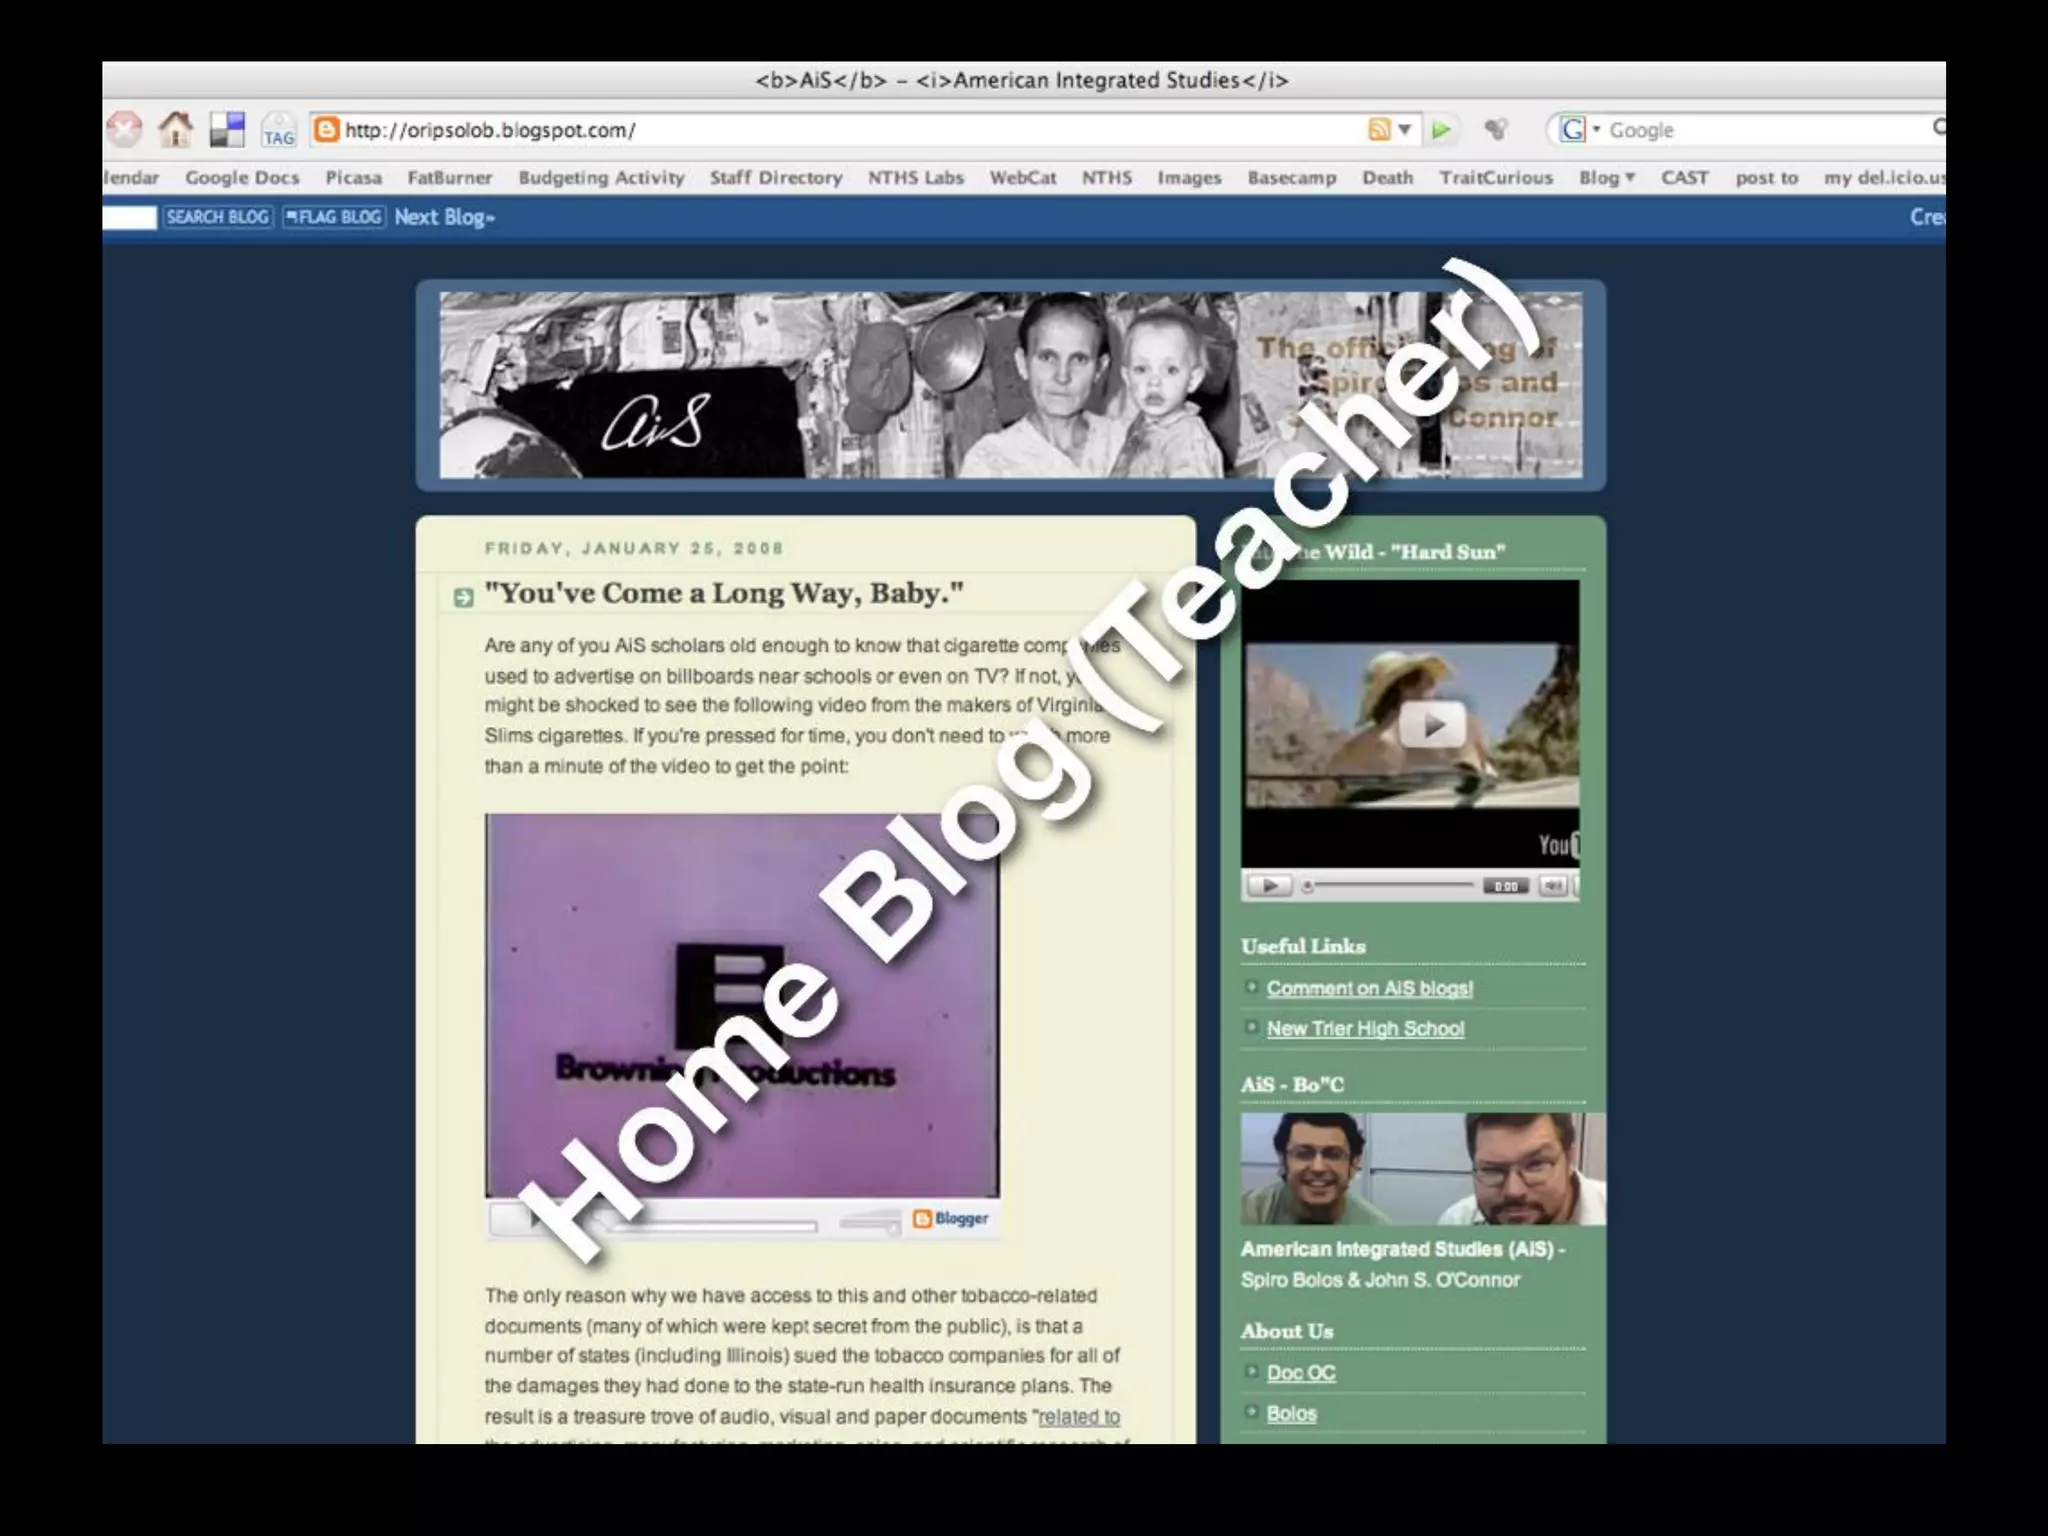This screenshot has width=2048, height=1536.
Task: Open the Blog bookmarks dropdown
Action: click(x=1606, y=178)
